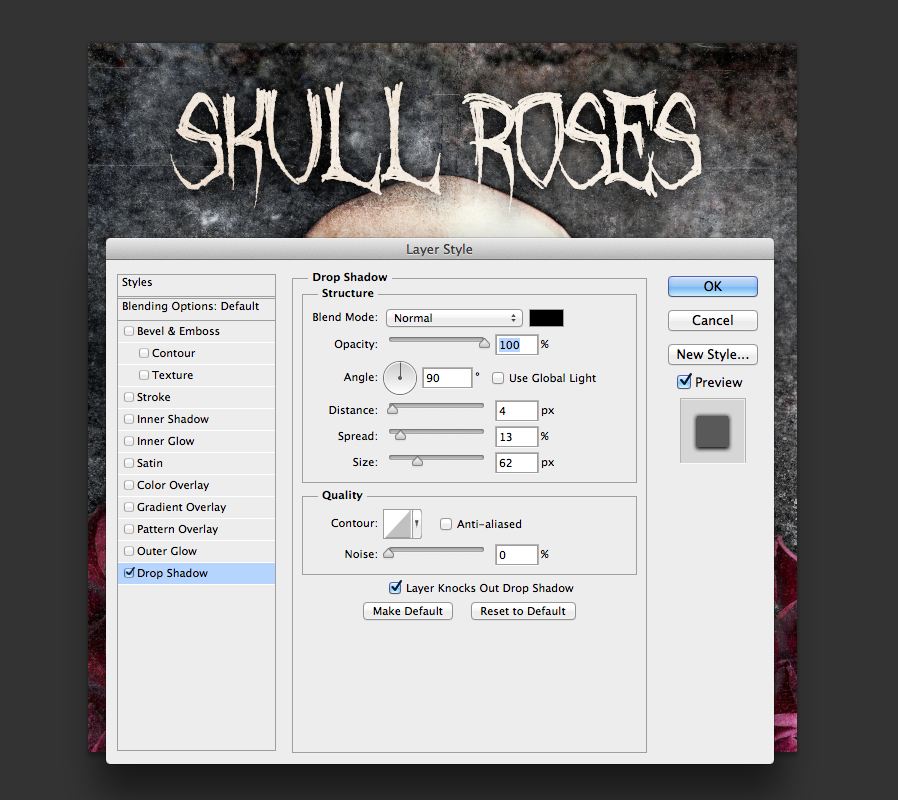This screenshot has height=800, width=898.
Task: Enable Anti-aliased for the contour
Action: tap(445, 523)
